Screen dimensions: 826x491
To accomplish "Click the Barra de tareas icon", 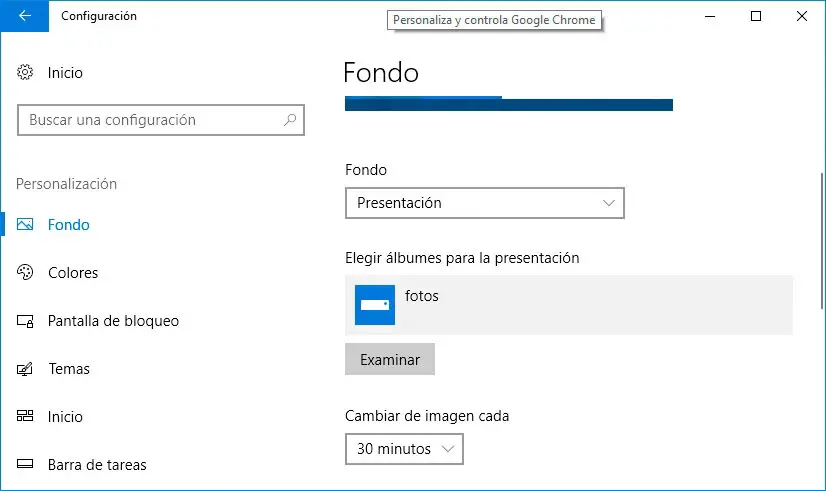I will 26,465.
